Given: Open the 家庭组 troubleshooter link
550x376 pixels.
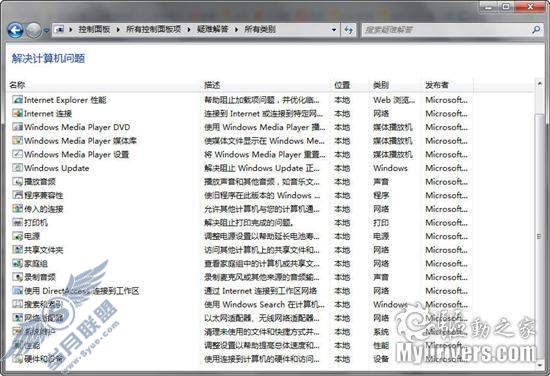Looking at the screenshot, I should 36,264.
